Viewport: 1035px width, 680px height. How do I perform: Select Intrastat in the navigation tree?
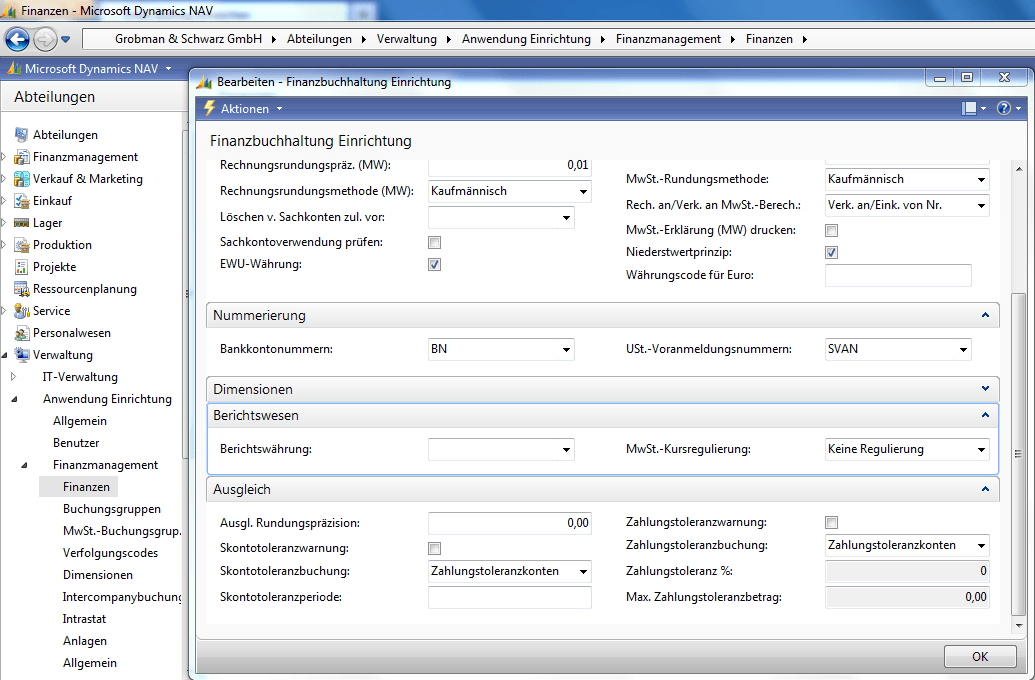84,619
